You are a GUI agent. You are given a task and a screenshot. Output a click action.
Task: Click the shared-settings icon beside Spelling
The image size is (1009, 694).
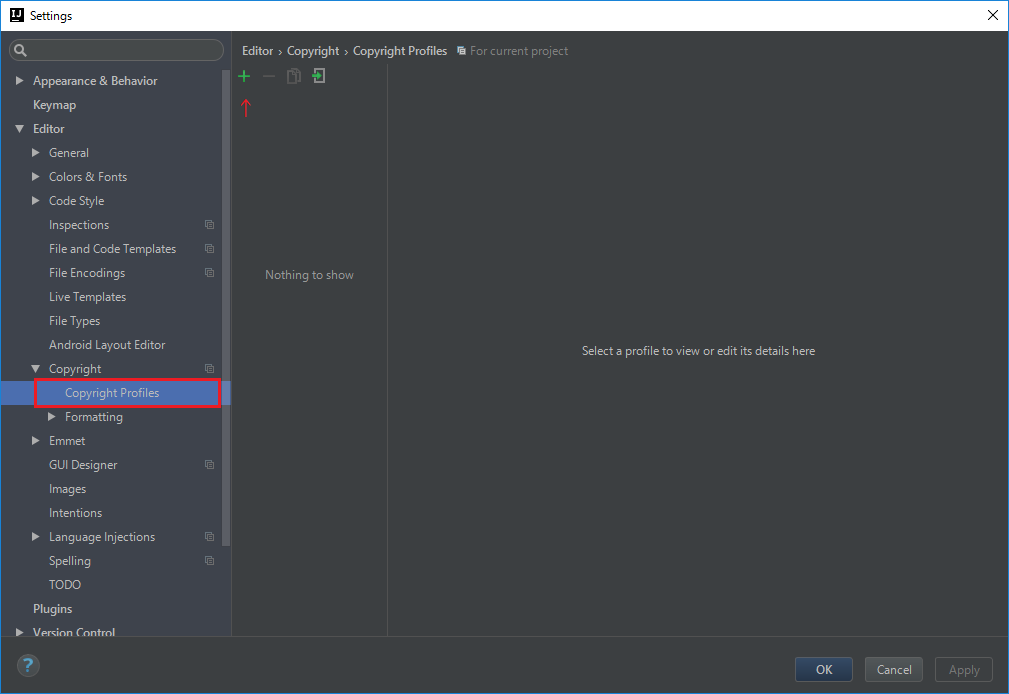(209, 560)
